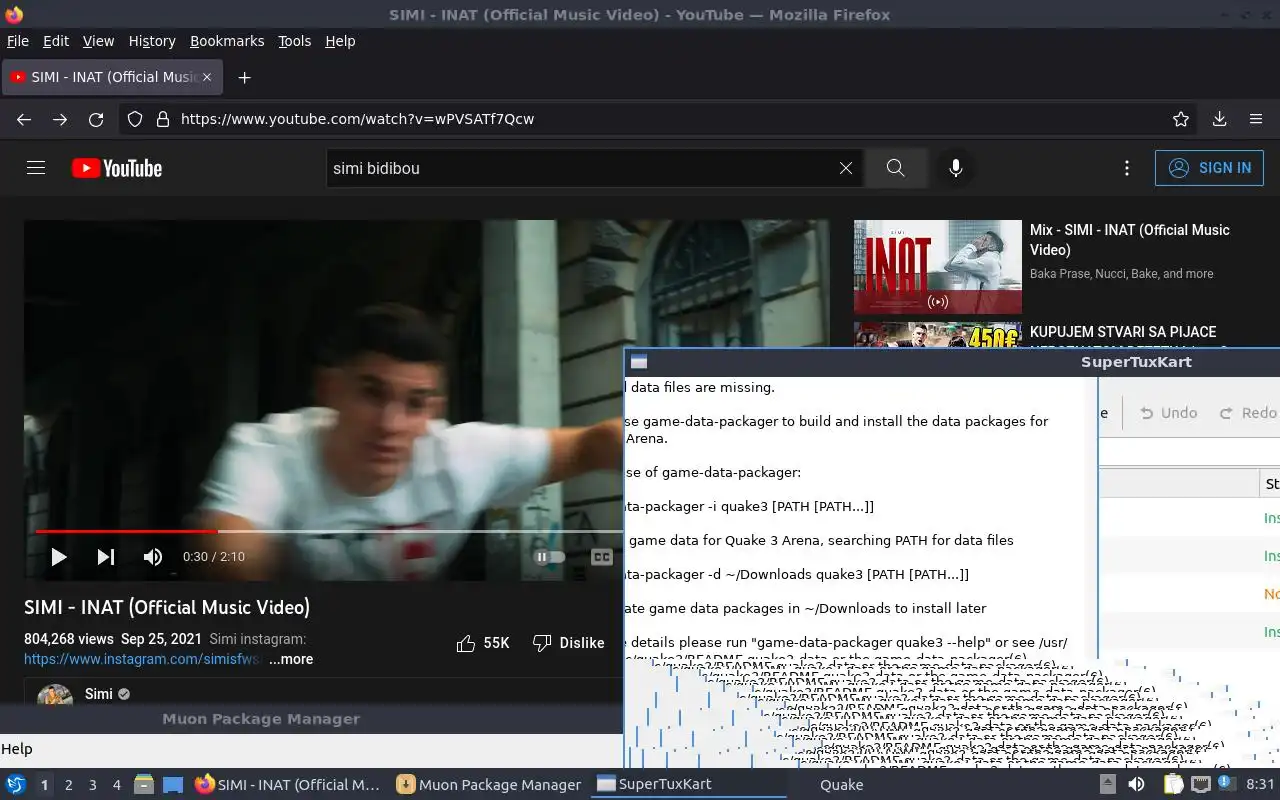Open a new tab with plus button
Viewport: 1280px width, 800px height.
[244, 77]
